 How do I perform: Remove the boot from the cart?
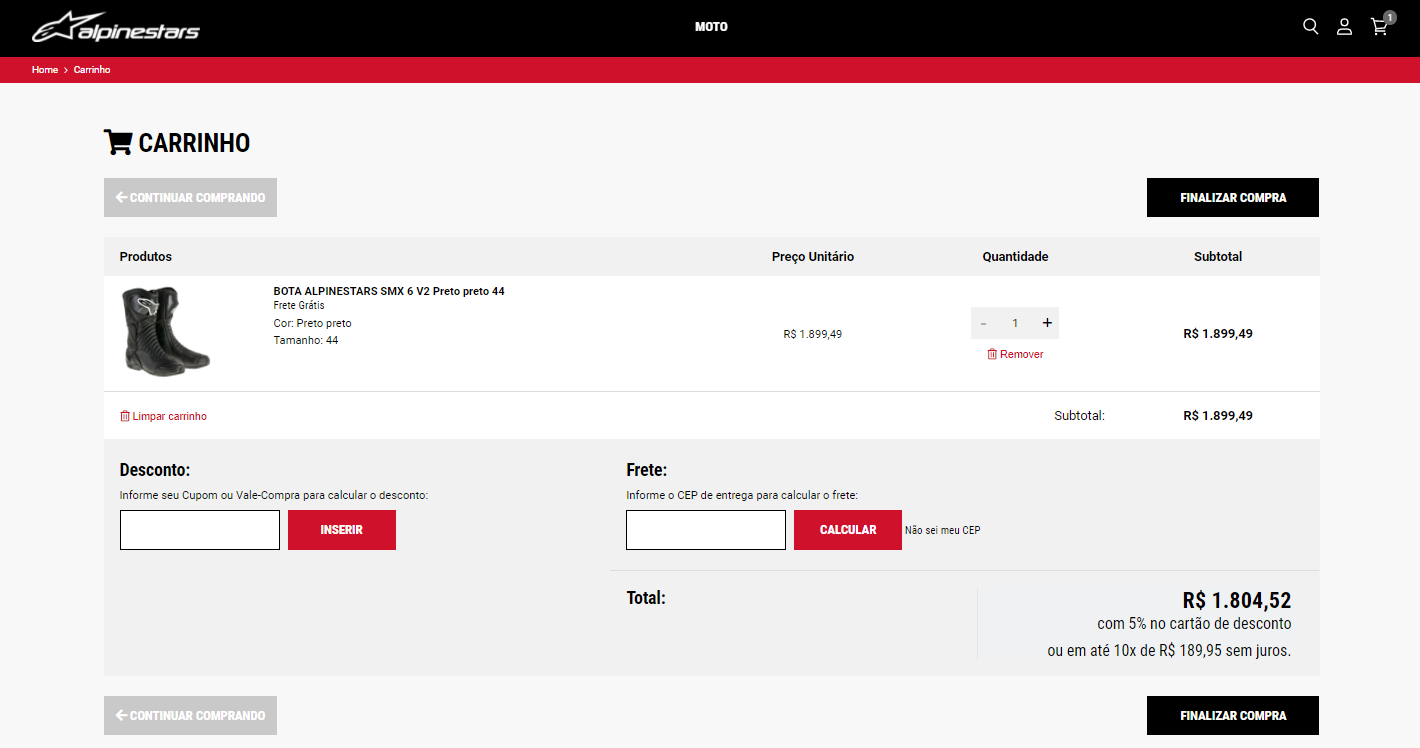pos(1015,354)
